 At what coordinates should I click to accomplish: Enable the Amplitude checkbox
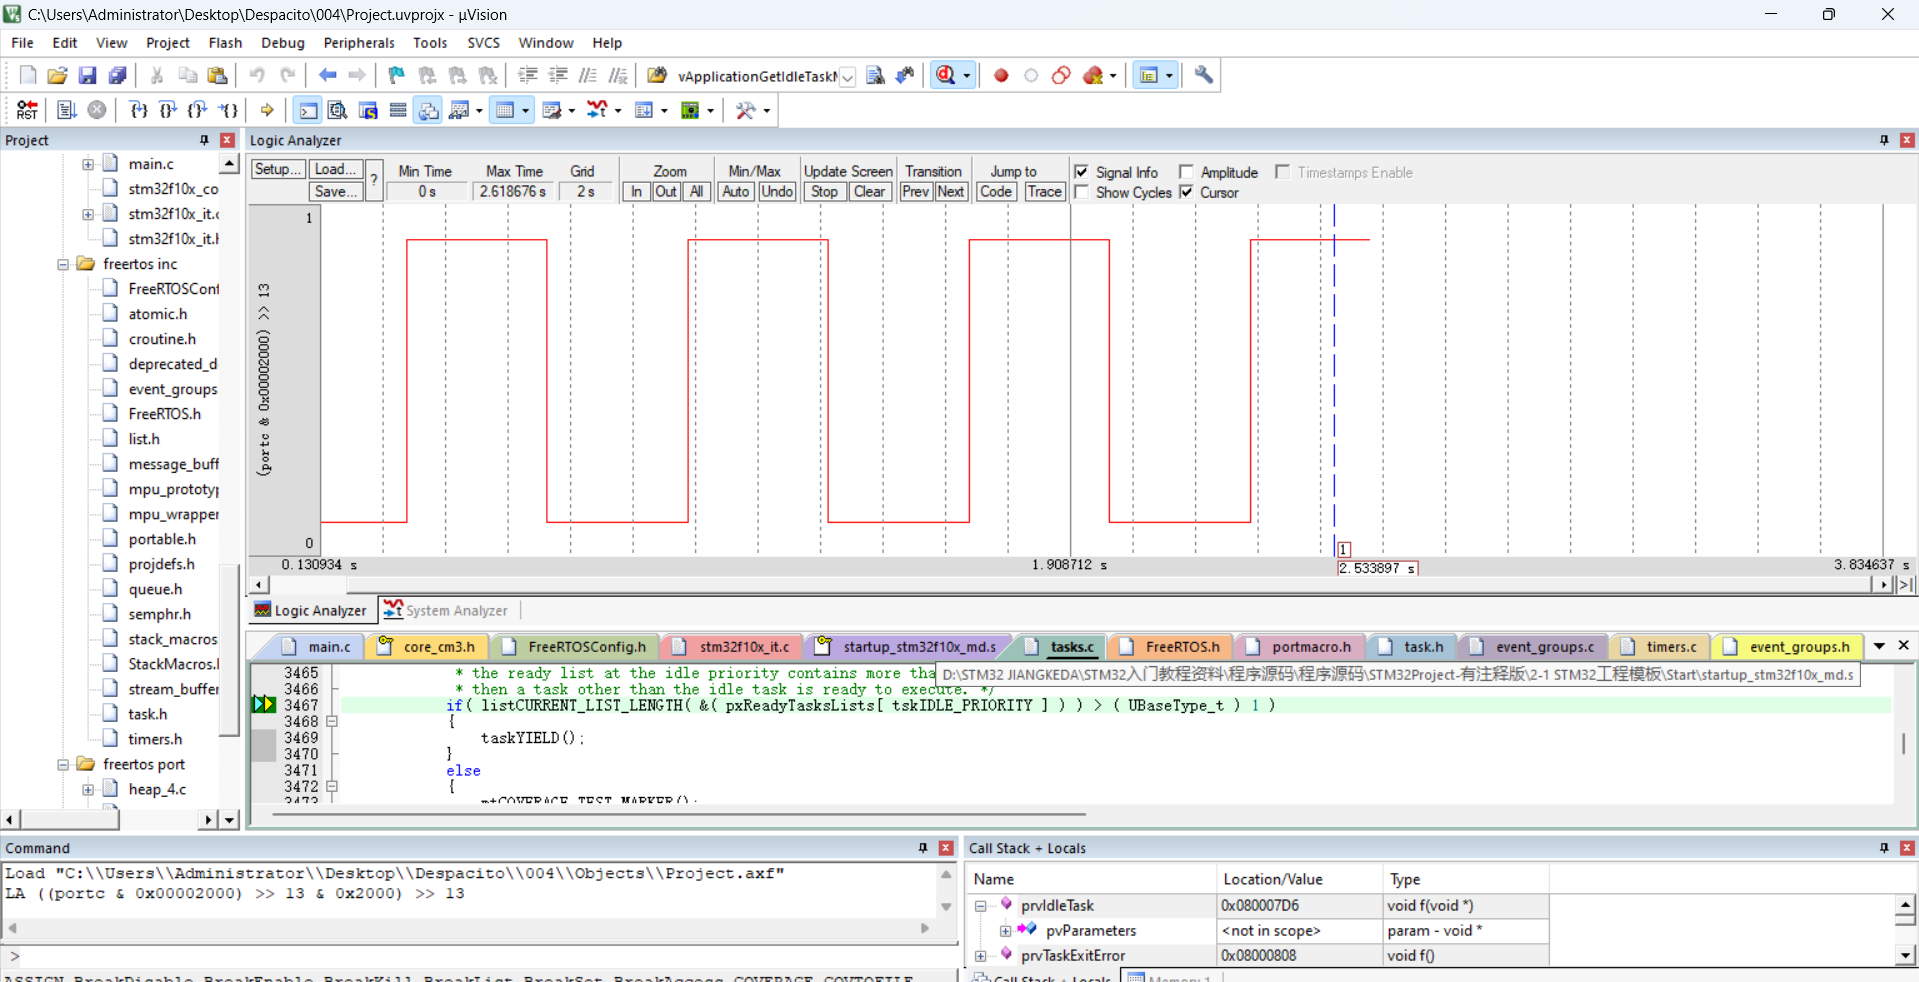(1186, 172)
